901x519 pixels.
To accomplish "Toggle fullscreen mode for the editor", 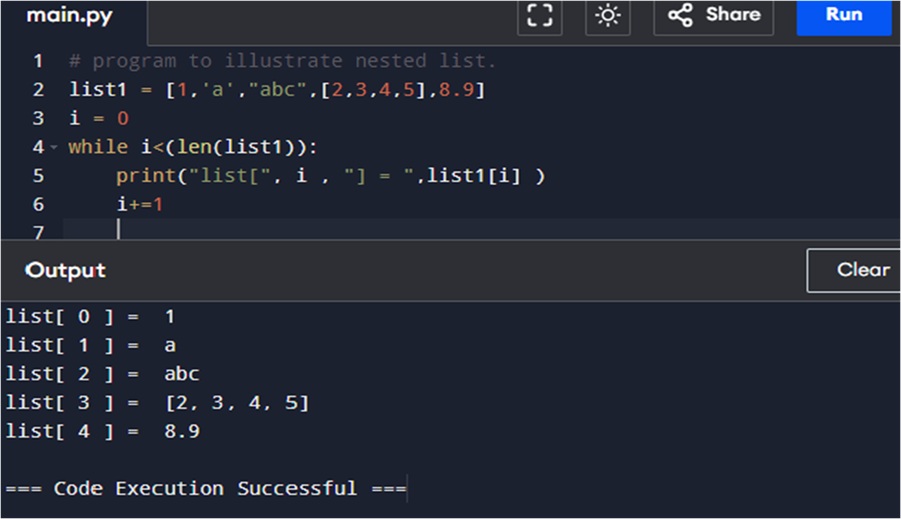I will pyautogui.click(x=539, y=16).
